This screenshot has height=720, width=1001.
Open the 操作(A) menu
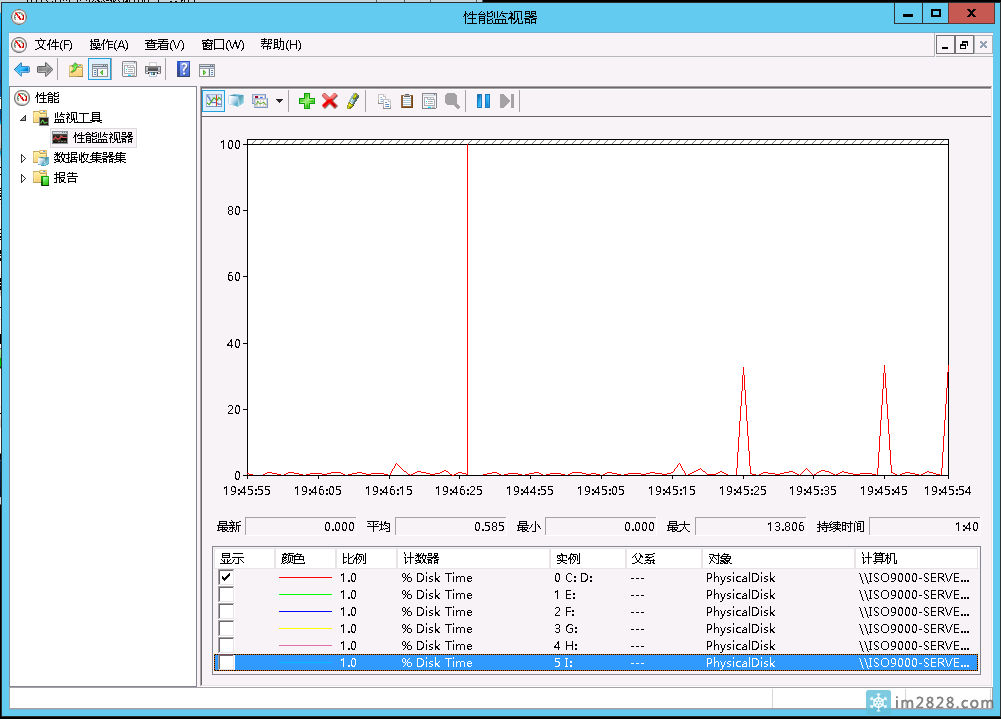point(109,44)
